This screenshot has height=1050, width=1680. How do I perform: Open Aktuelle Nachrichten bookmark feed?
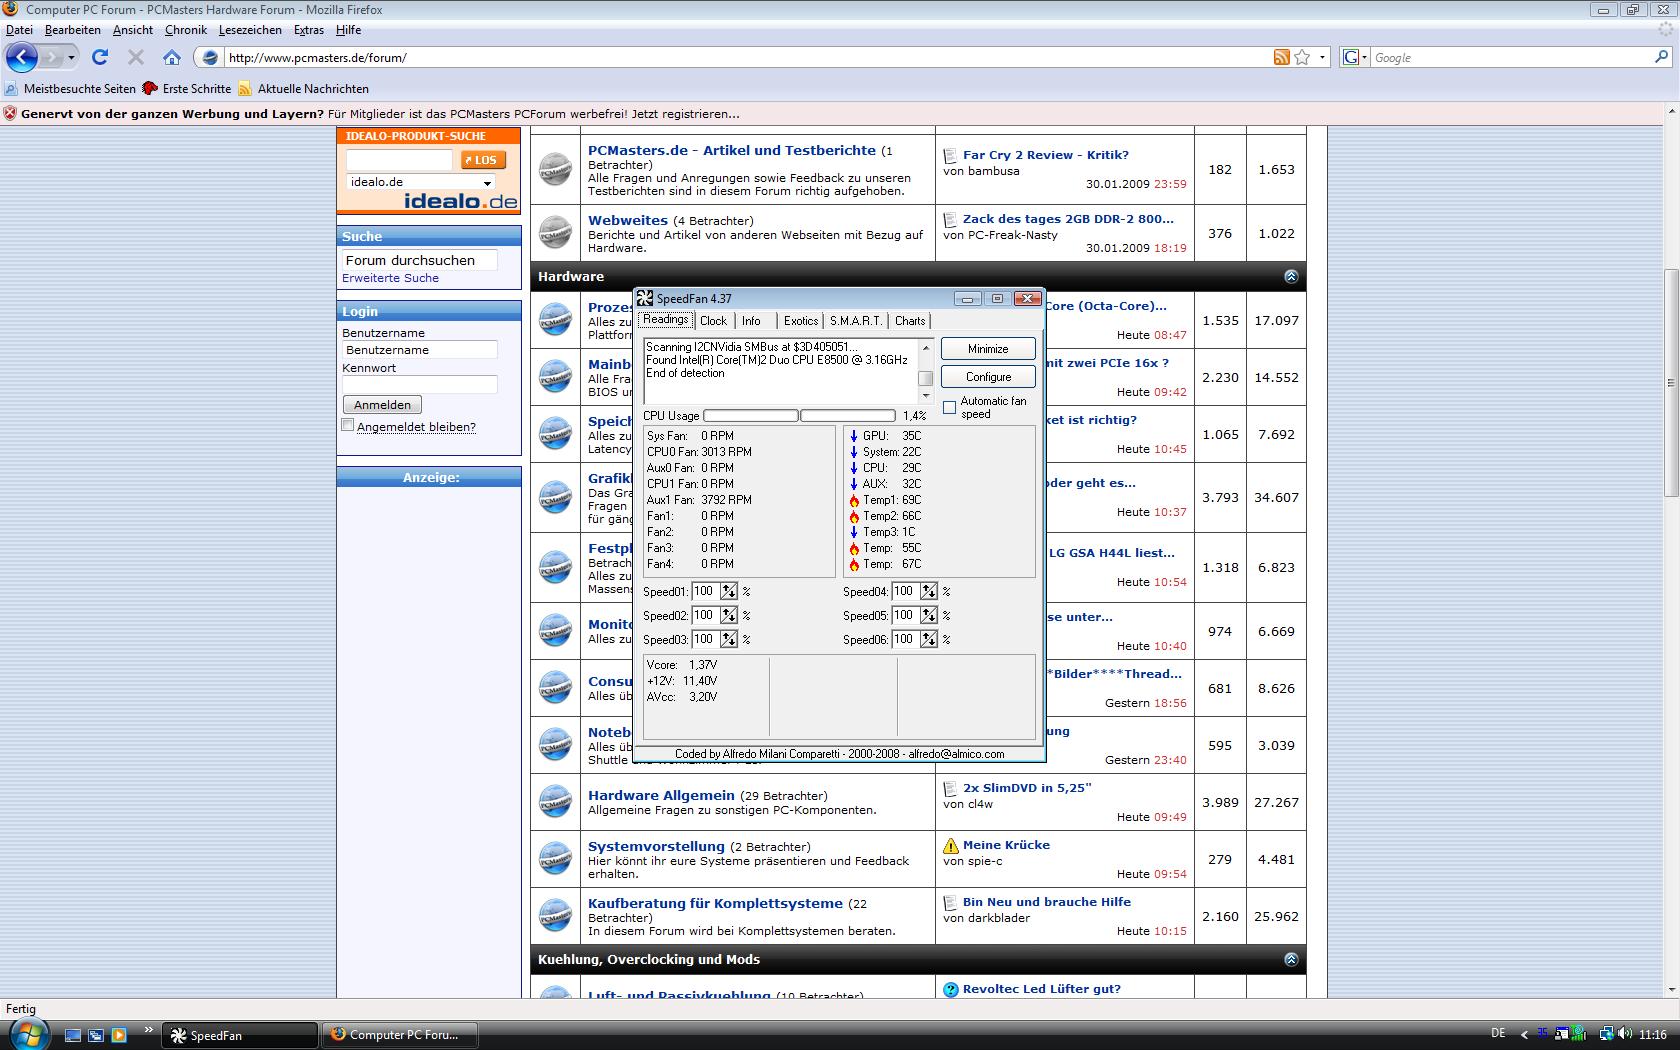tap(303, 89)
